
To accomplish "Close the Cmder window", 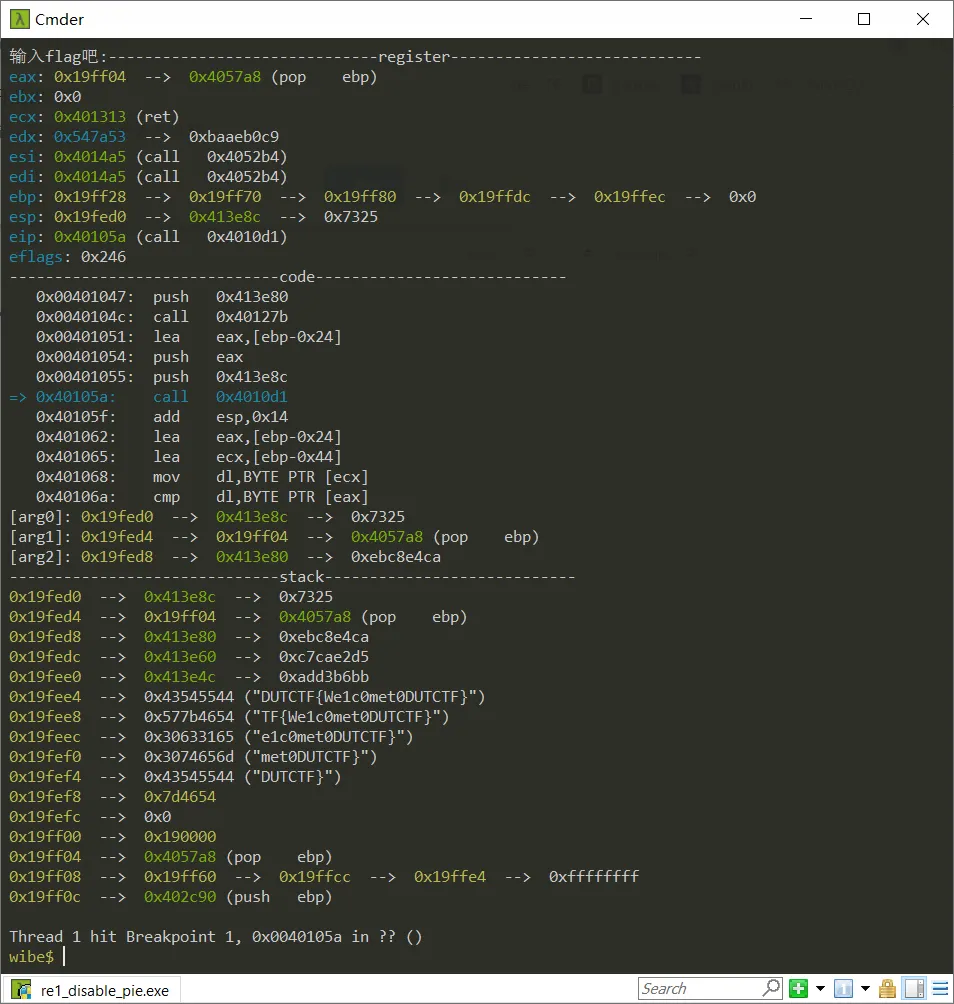I will pos(923,19).
